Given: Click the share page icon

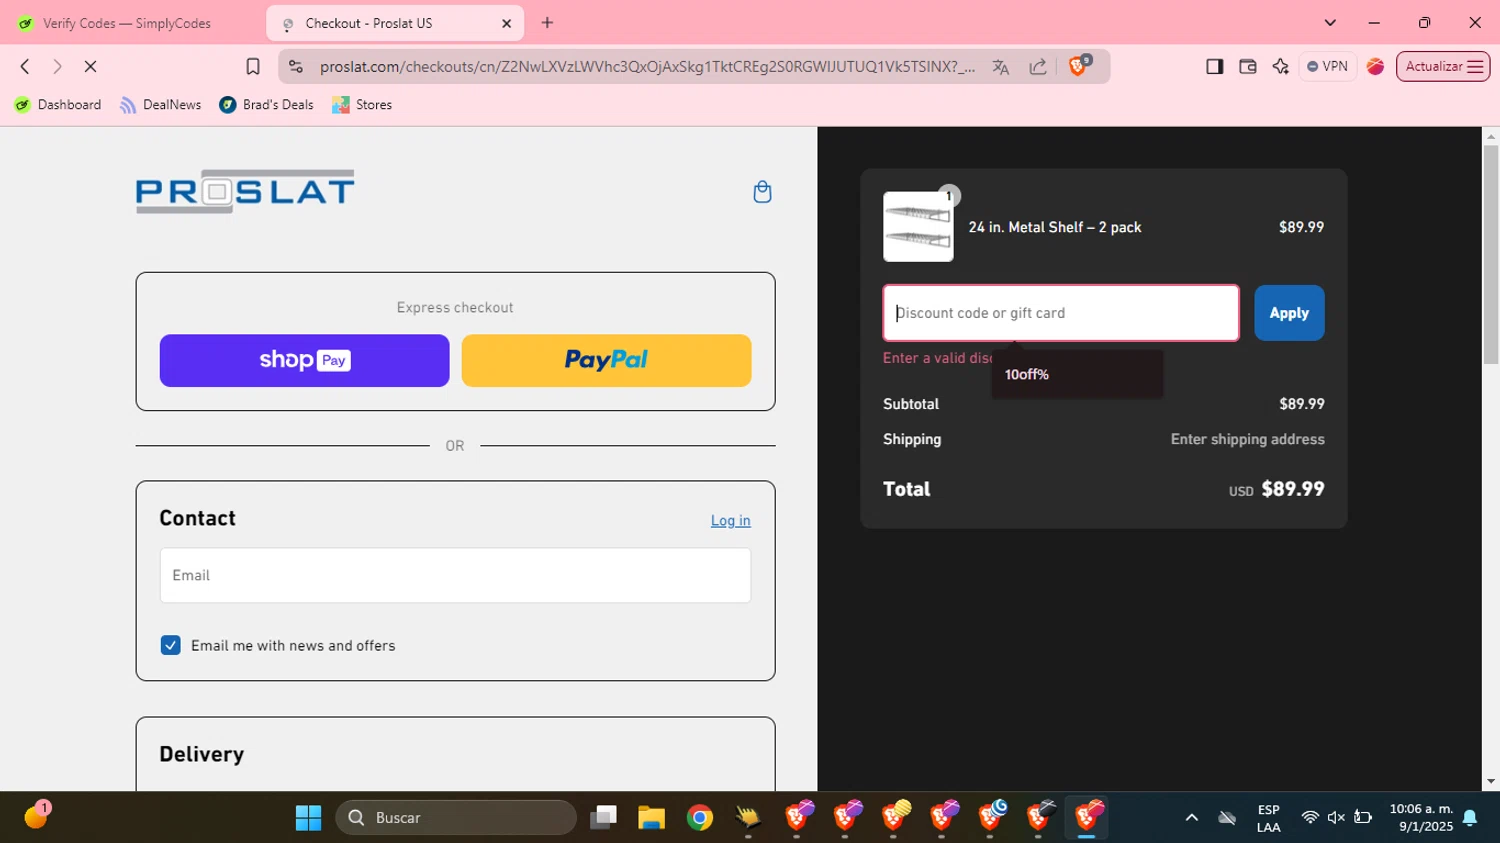Looking at the screenshot, I should point(1038,67).
